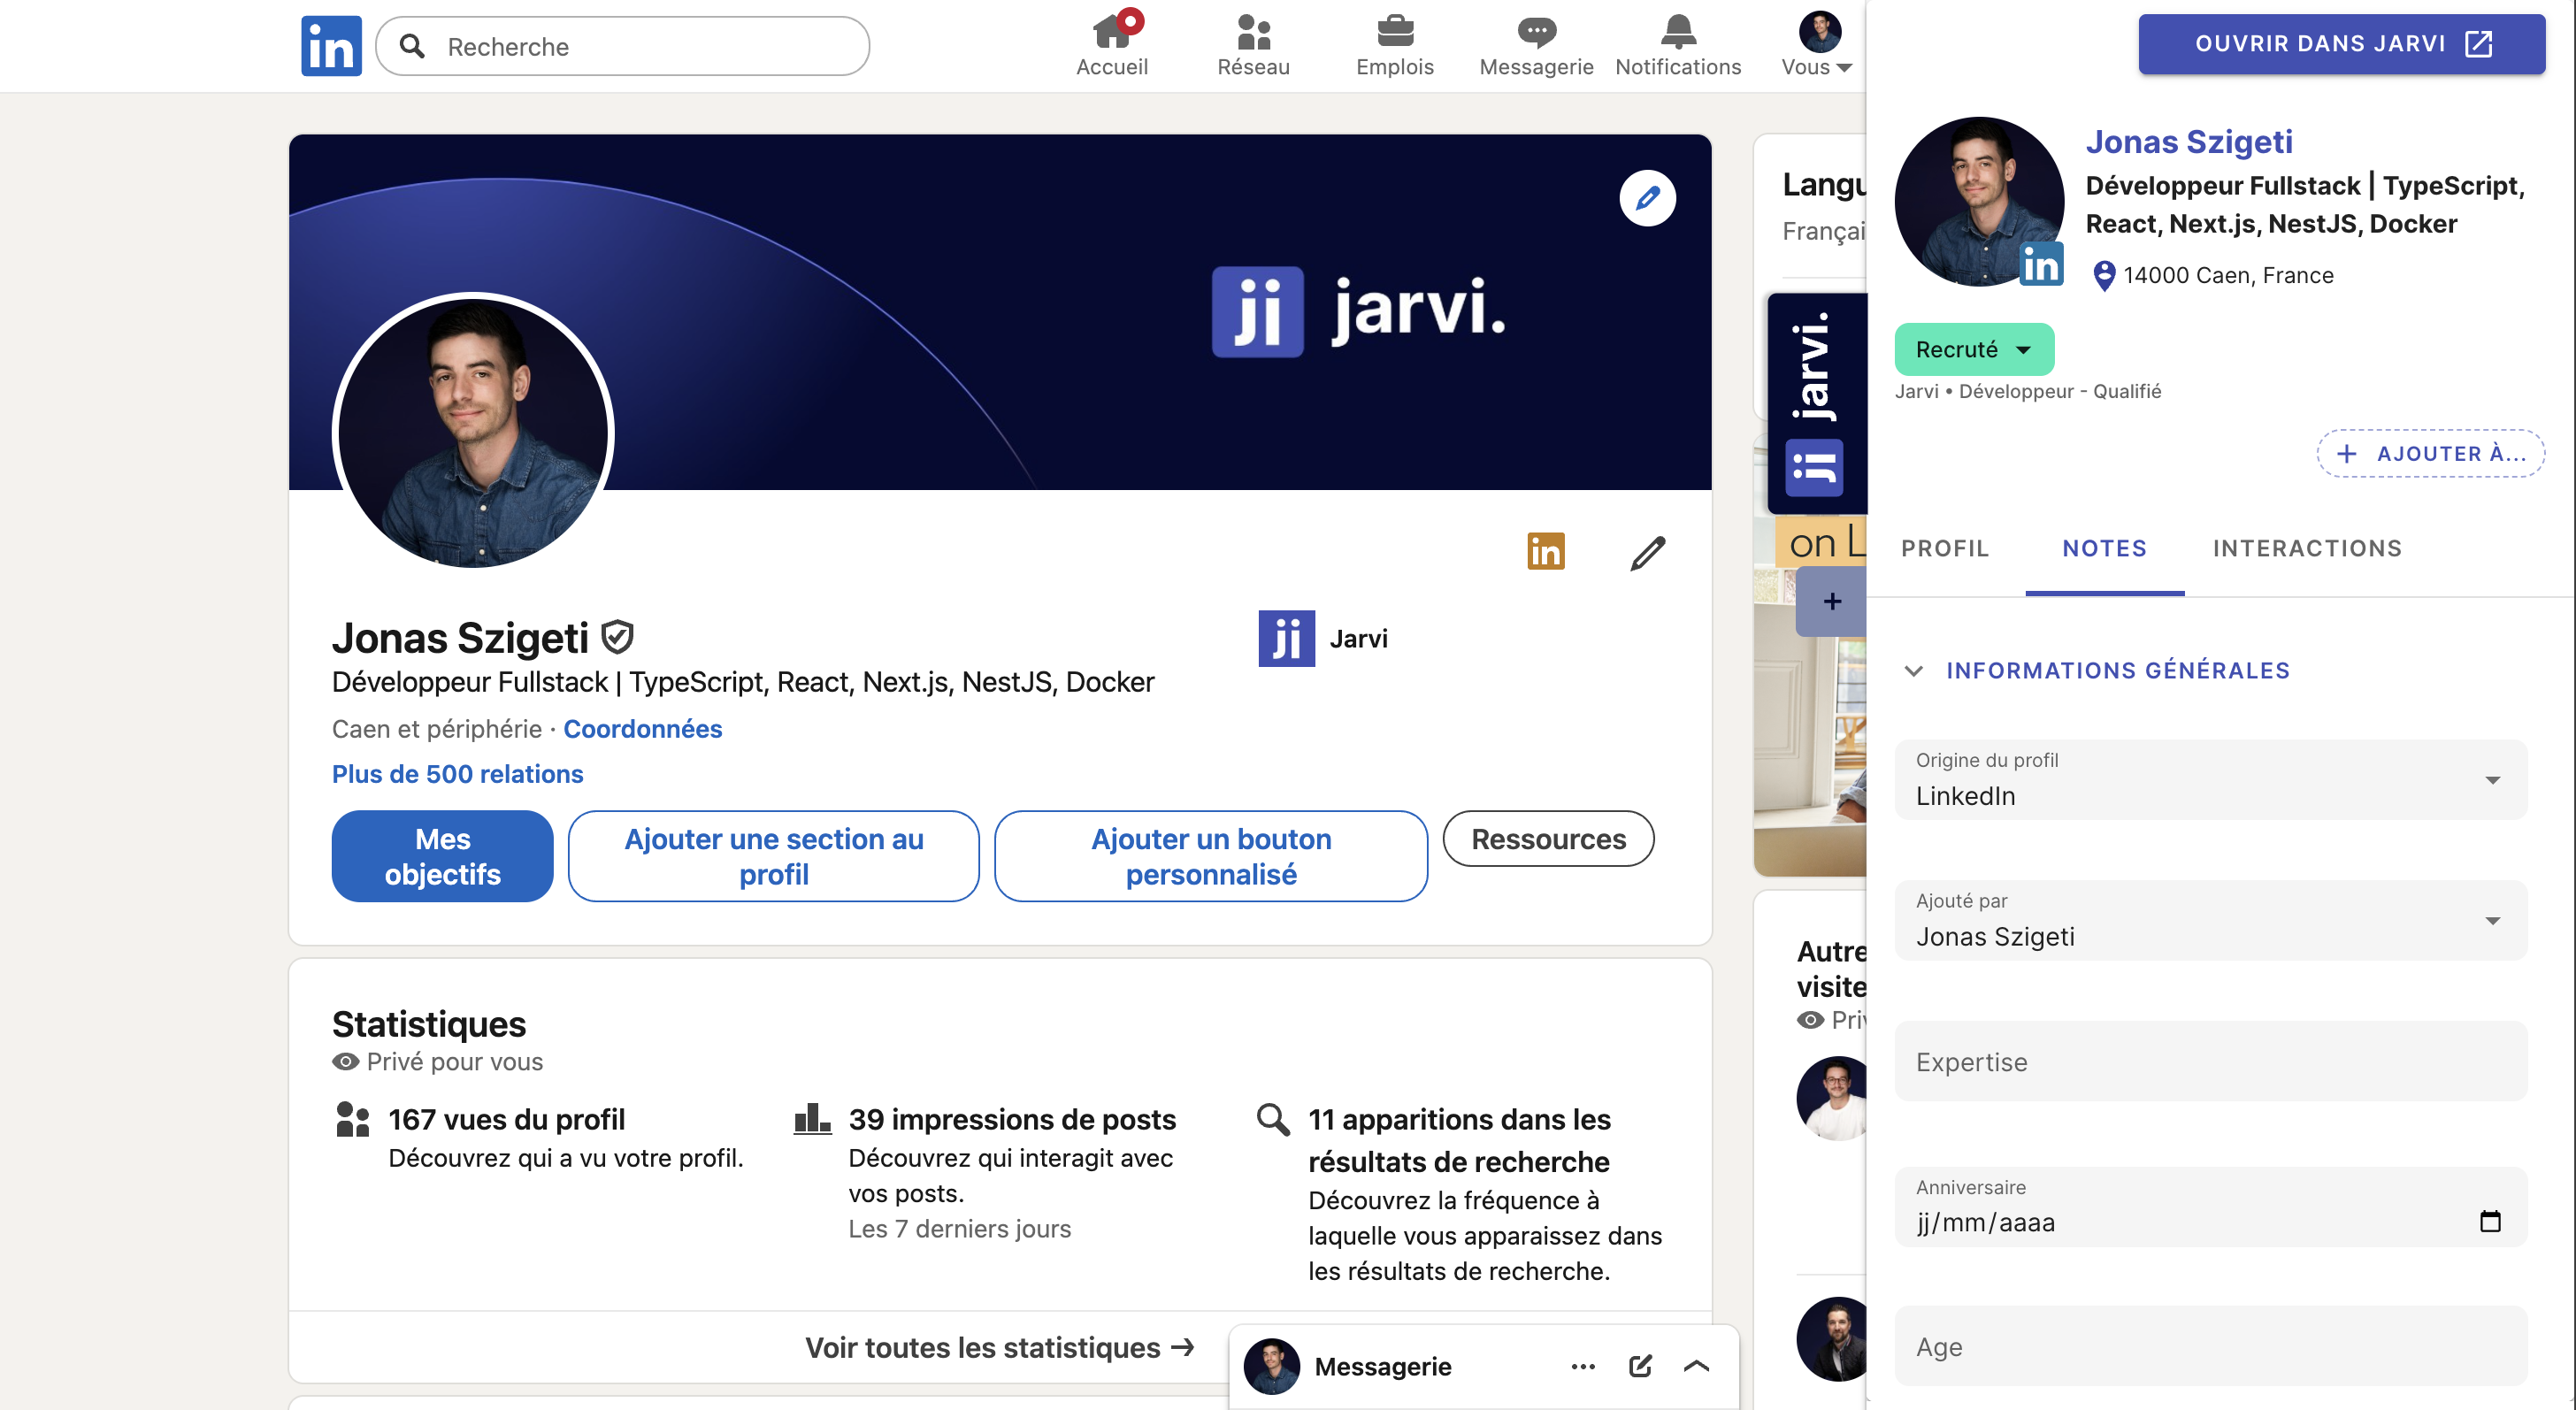This screenshot has height=1410, width=2576.
Task: Collapse Informations Générales section
Action: click(1913, 670)
